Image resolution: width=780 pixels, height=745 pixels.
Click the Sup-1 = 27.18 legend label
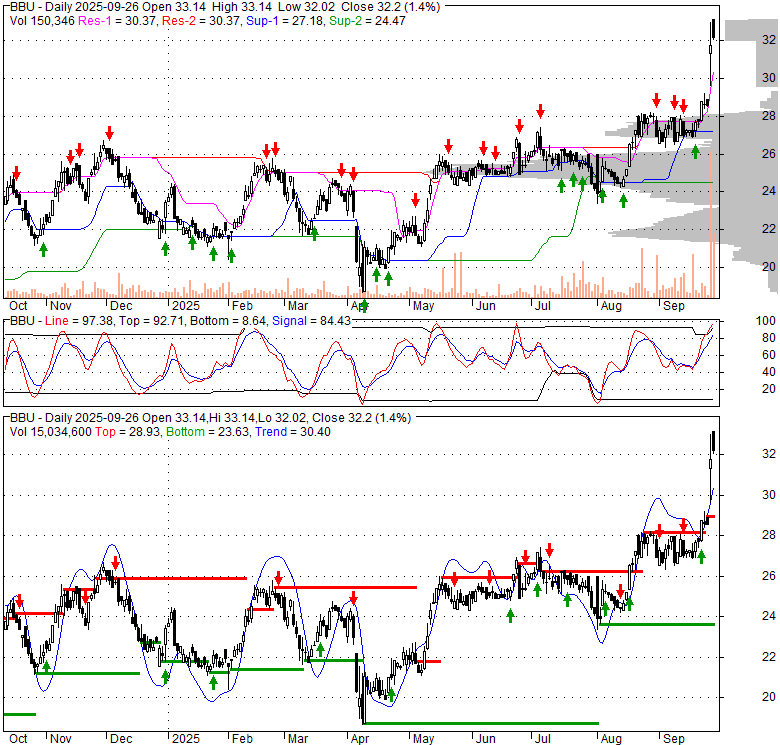tap(285, 21)
